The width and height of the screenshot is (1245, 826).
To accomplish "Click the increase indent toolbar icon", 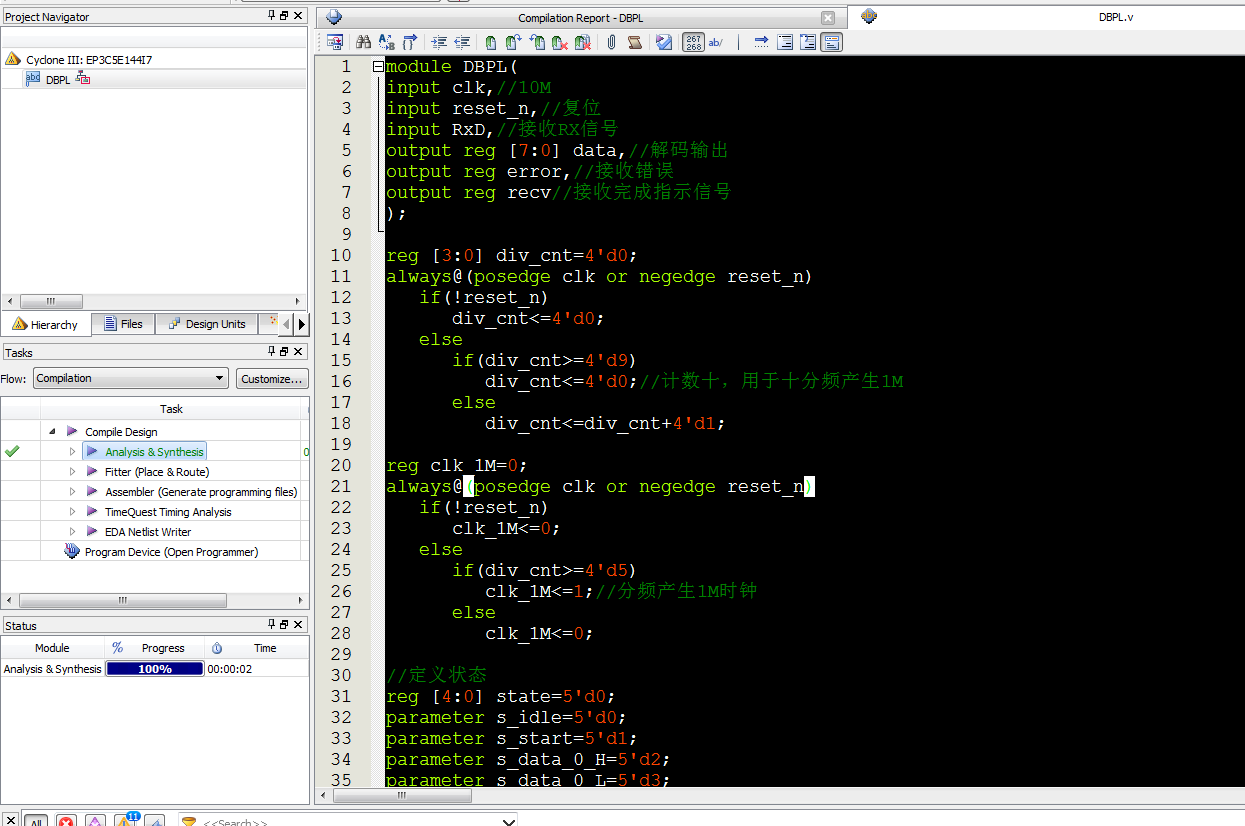I will click(x=439, y=42).
